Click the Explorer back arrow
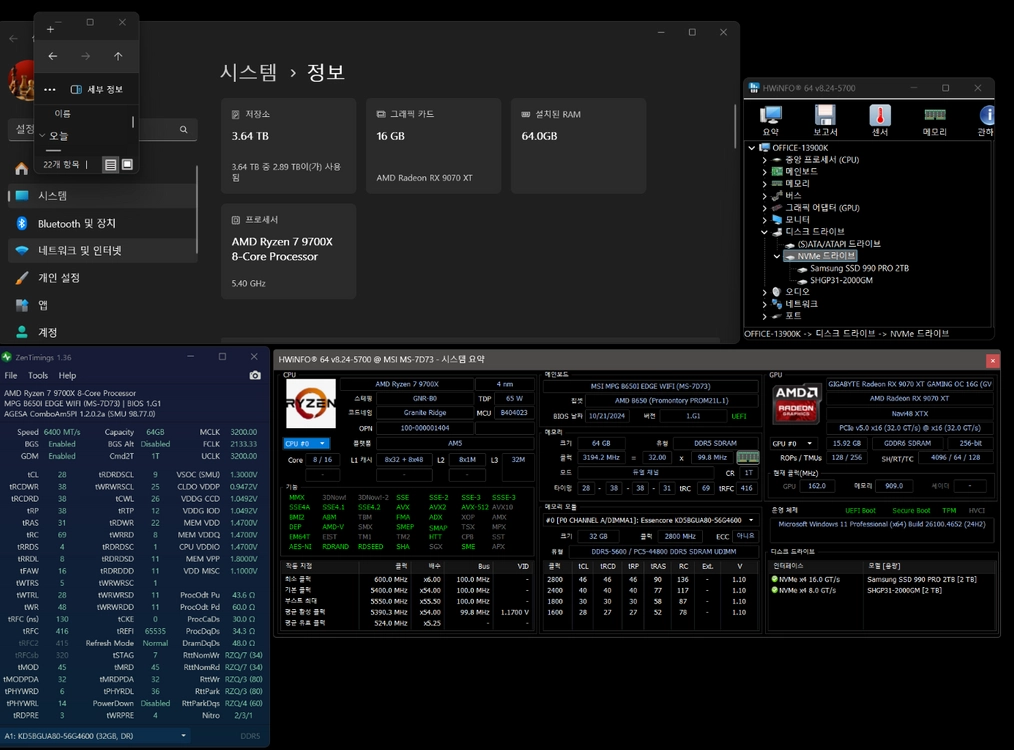 tap(52, 56)
